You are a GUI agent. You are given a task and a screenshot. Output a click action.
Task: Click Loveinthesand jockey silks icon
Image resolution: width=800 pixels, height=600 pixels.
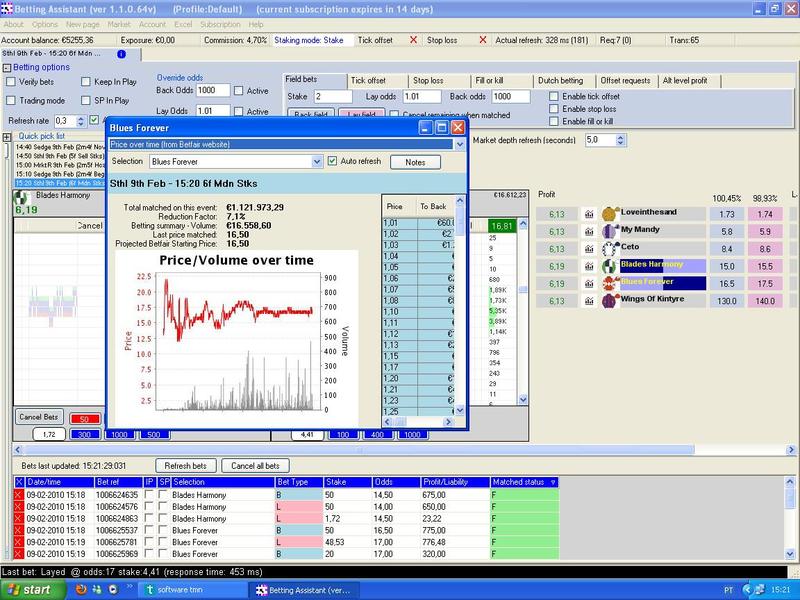[610, 214]
